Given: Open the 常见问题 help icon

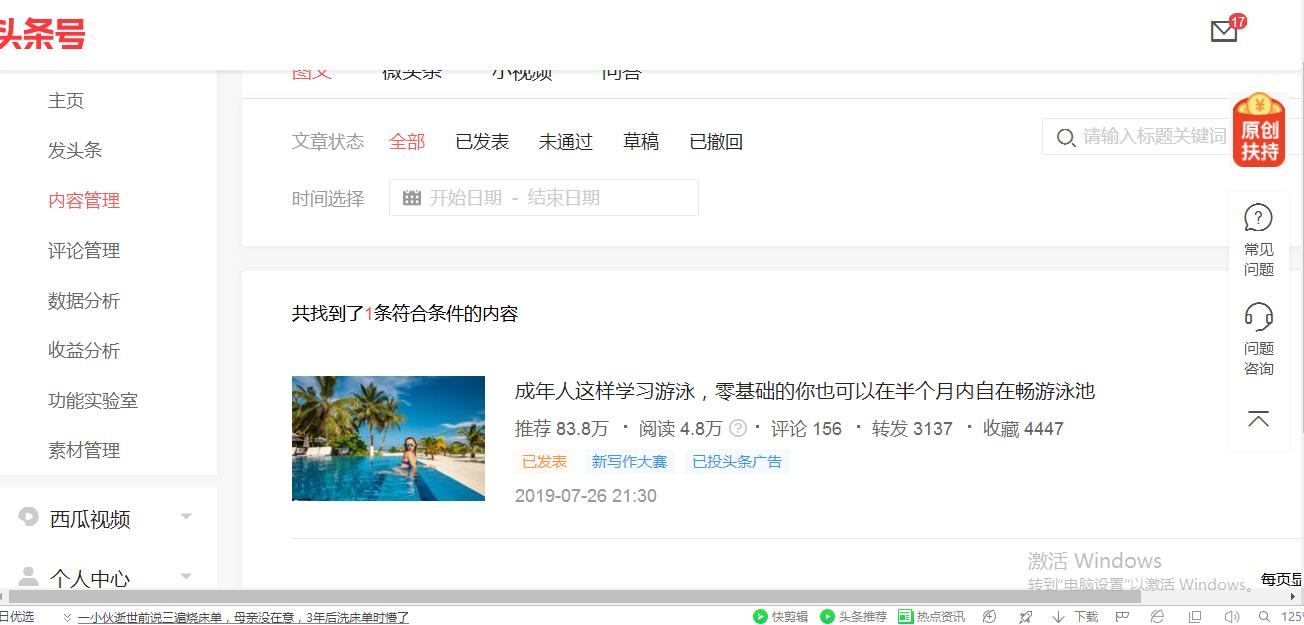Looking at the screenshot, I should [1258, 216].
